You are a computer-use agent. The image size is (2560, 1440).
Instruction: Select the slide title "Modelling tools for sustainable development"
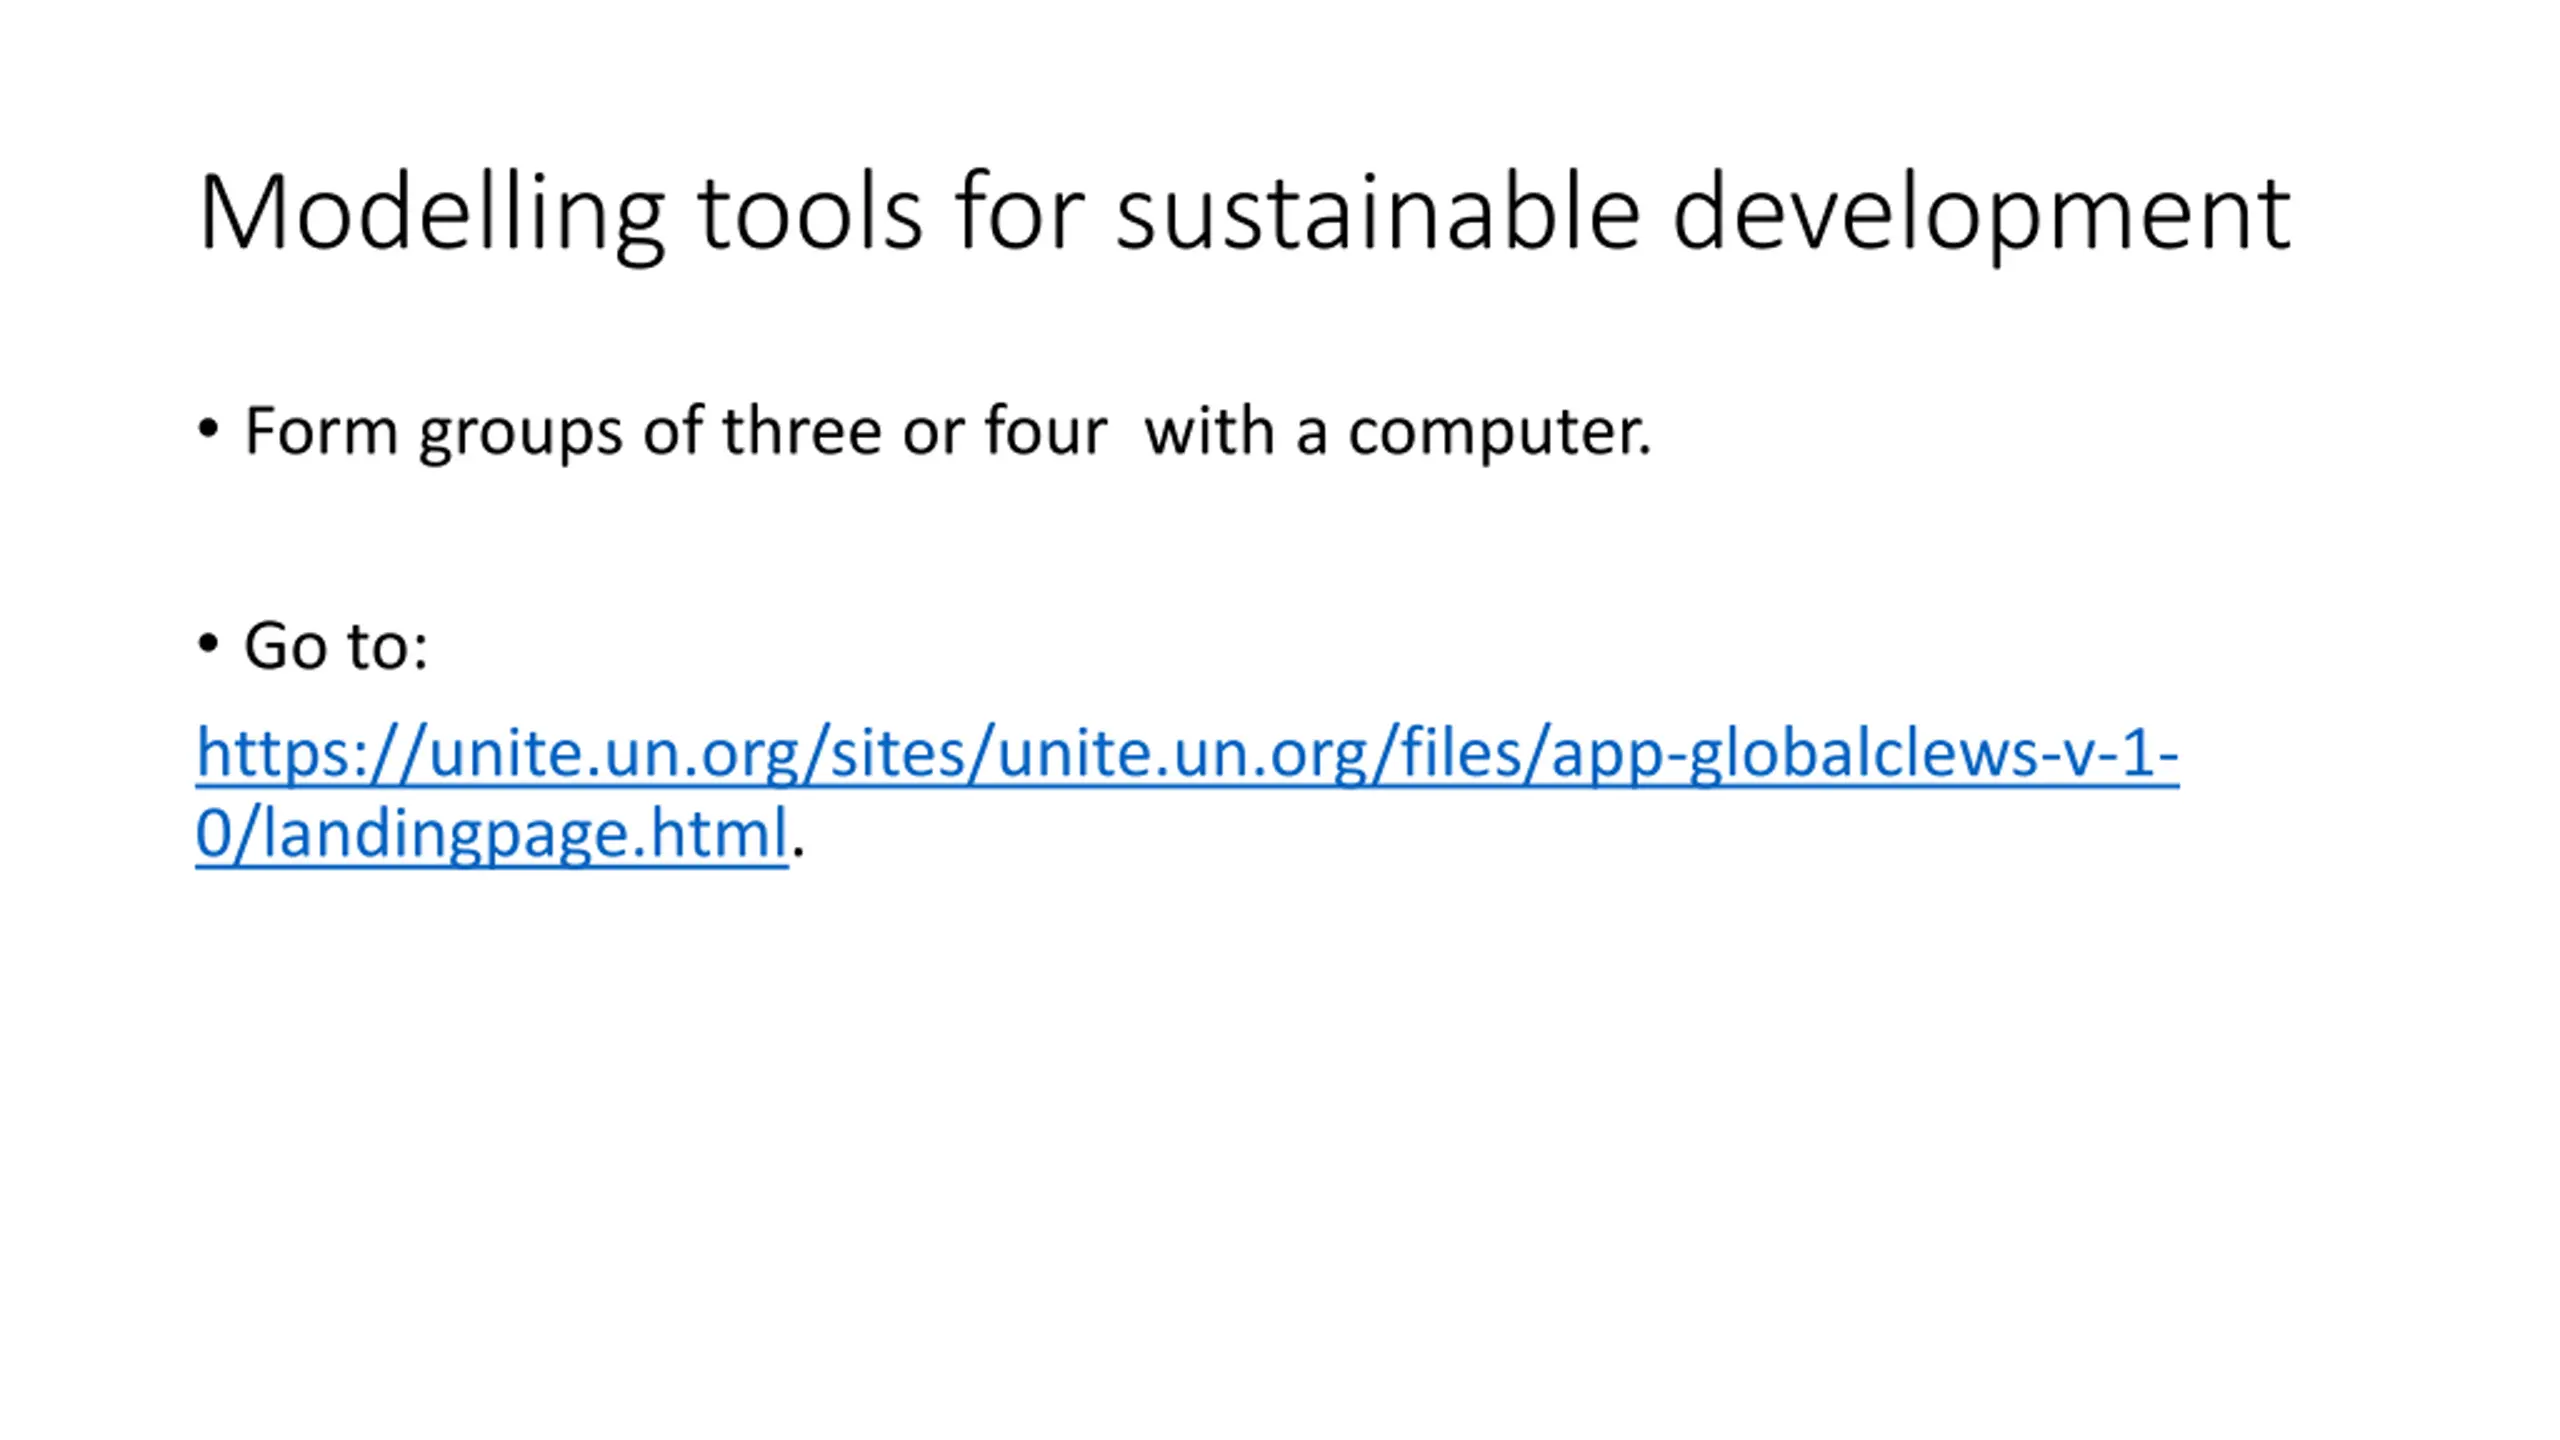point(1245,215)
